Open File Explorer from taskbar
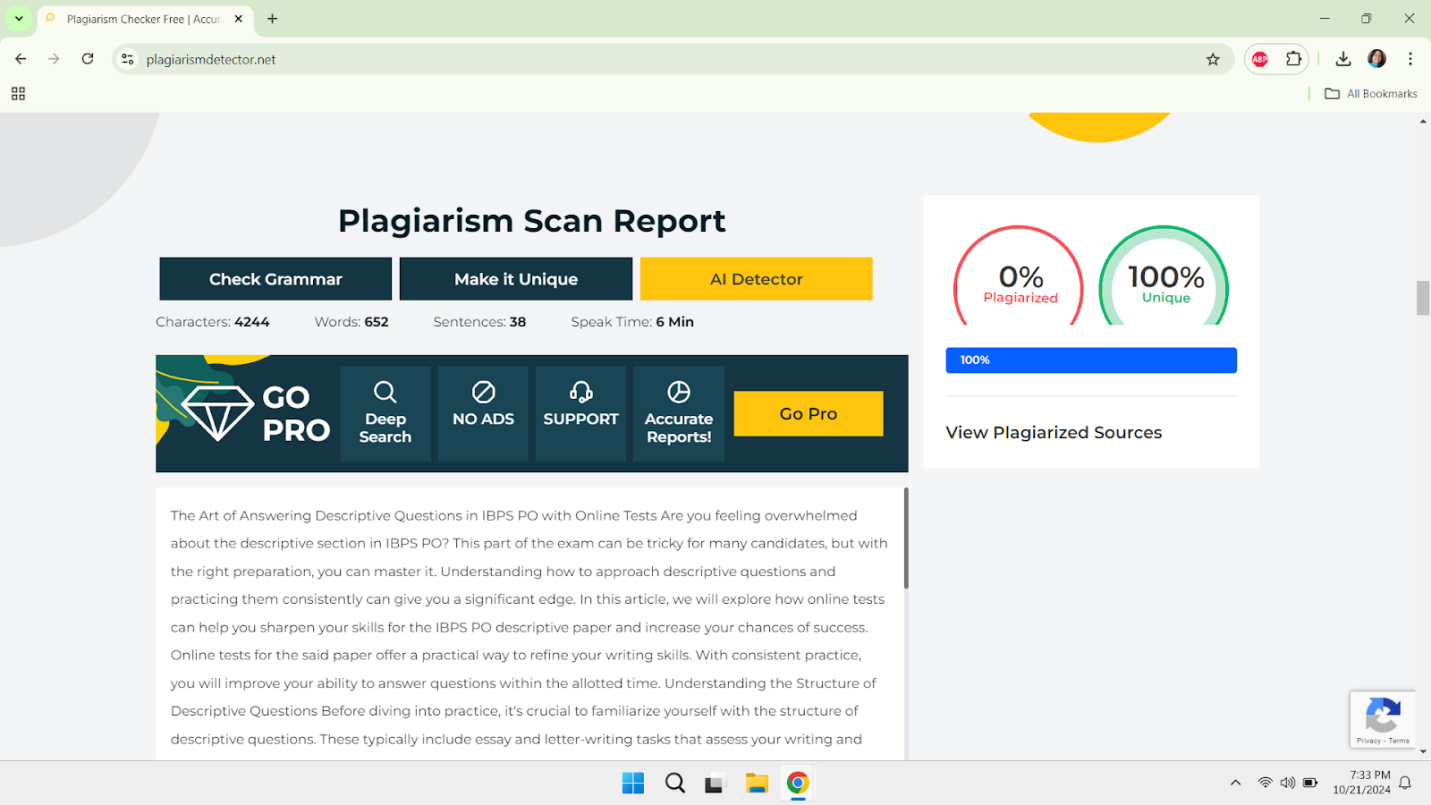Viewport: 1431px width, 805px height. (x=756, y=783)
